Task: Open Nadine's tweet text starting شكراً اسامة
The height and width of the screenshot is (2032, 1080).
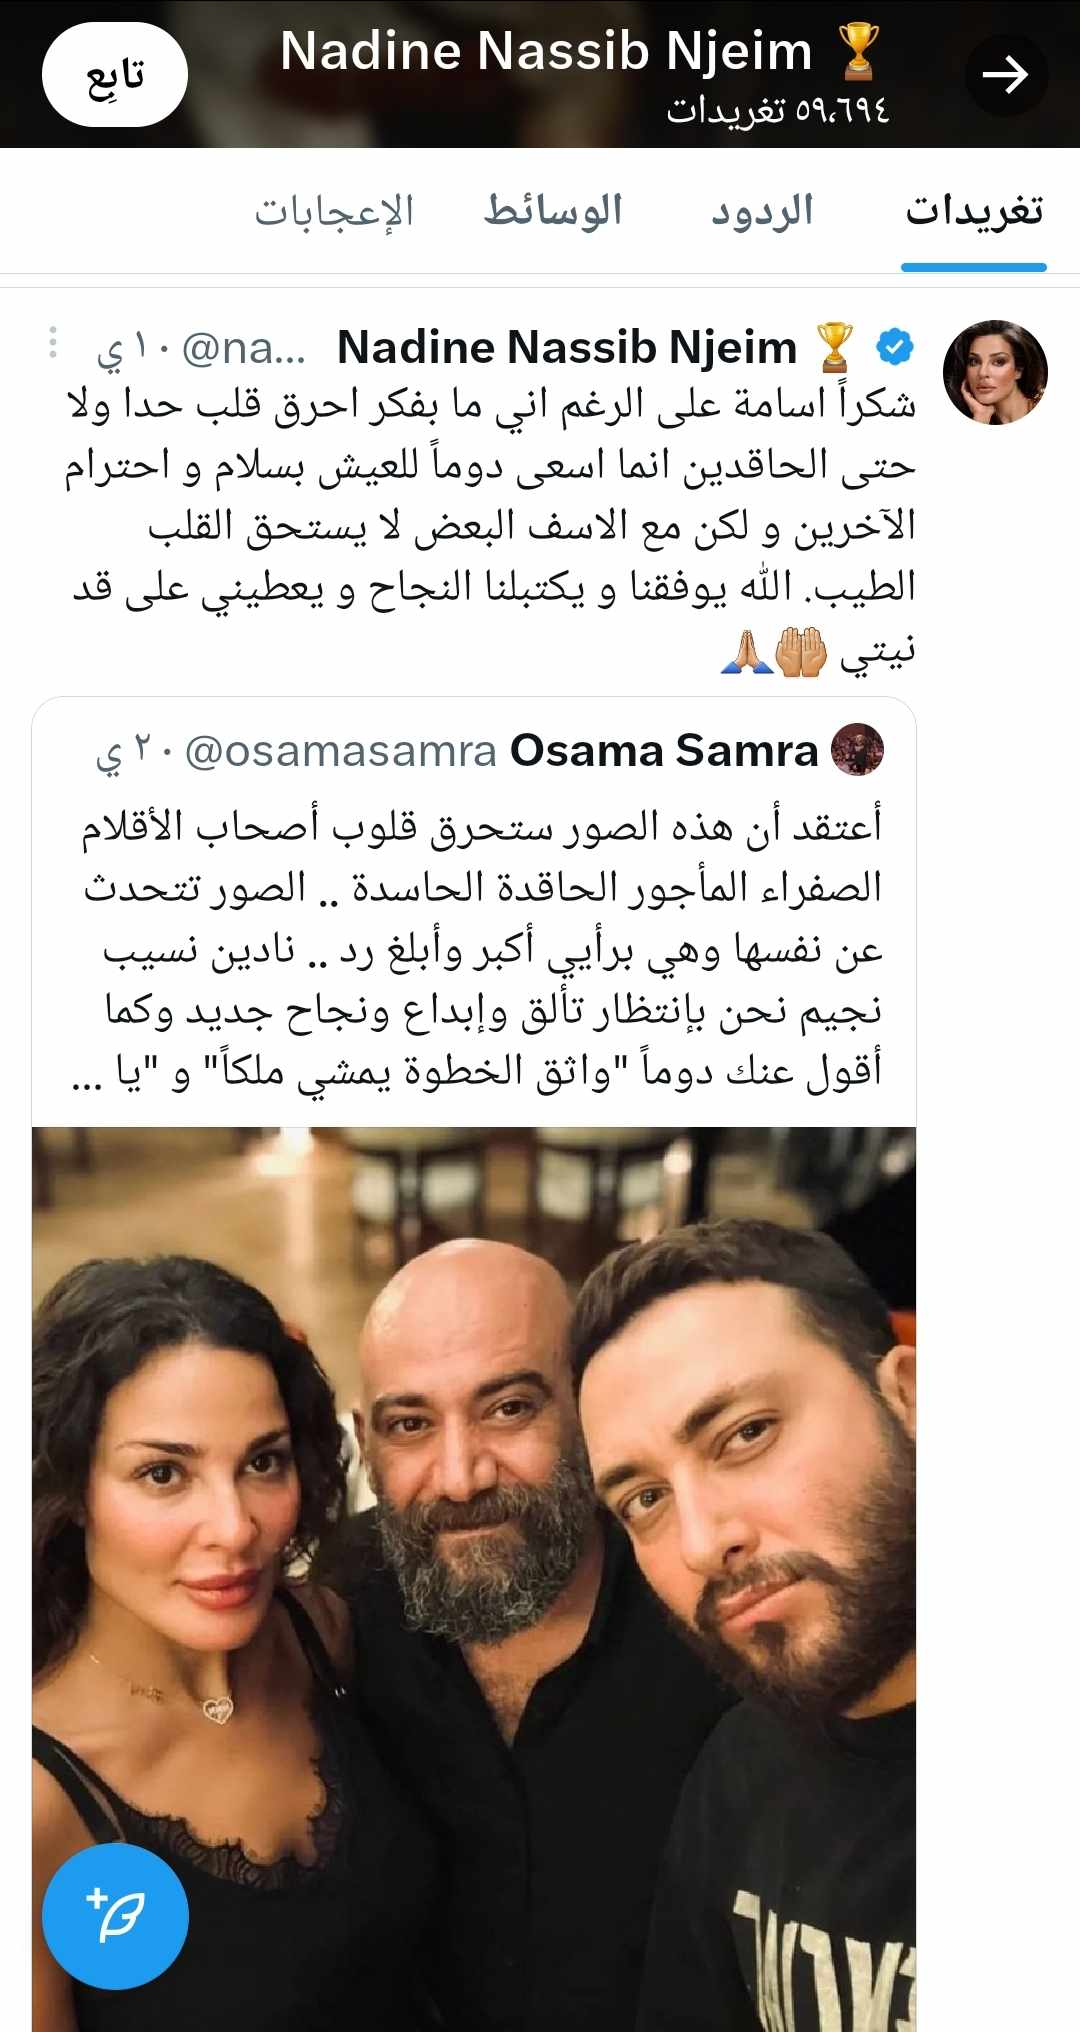Action: point(490,526)
